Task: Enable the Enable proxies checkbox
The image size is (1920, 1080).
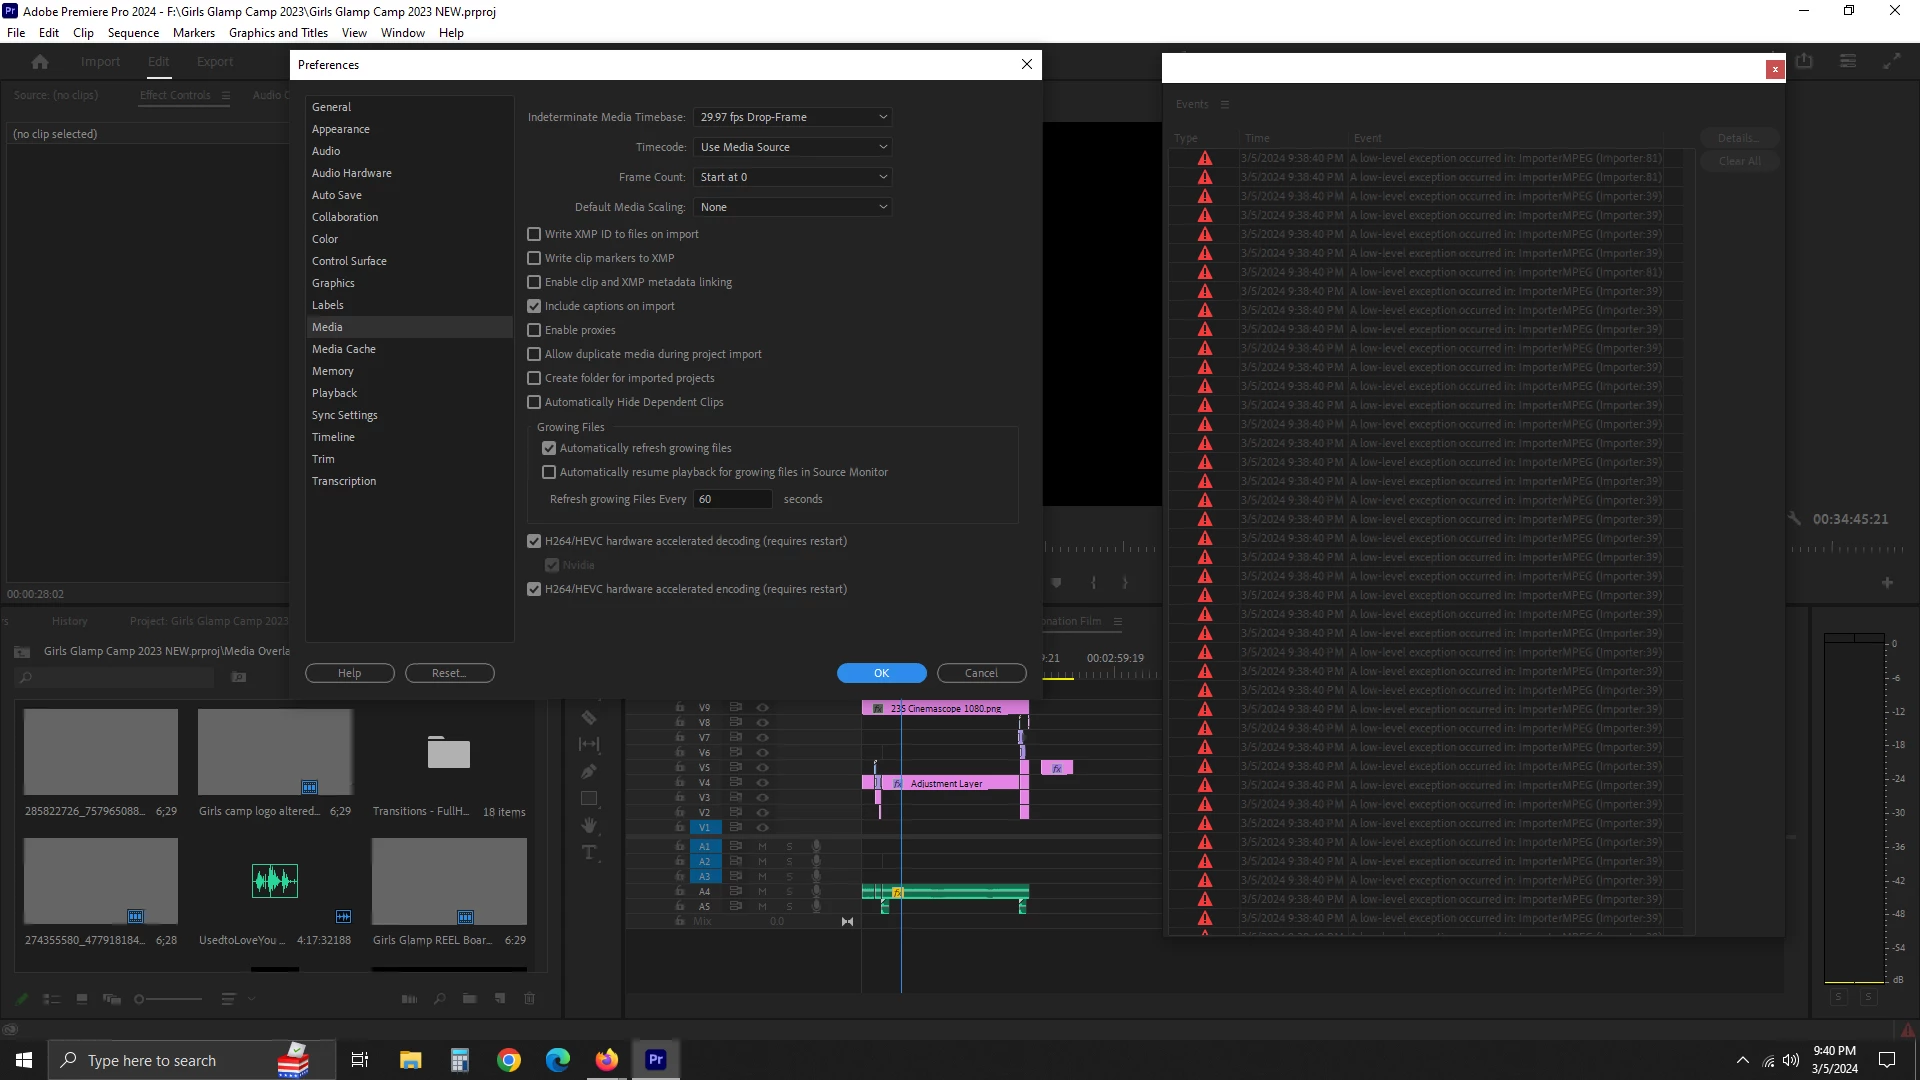Action: coord(534,330)
